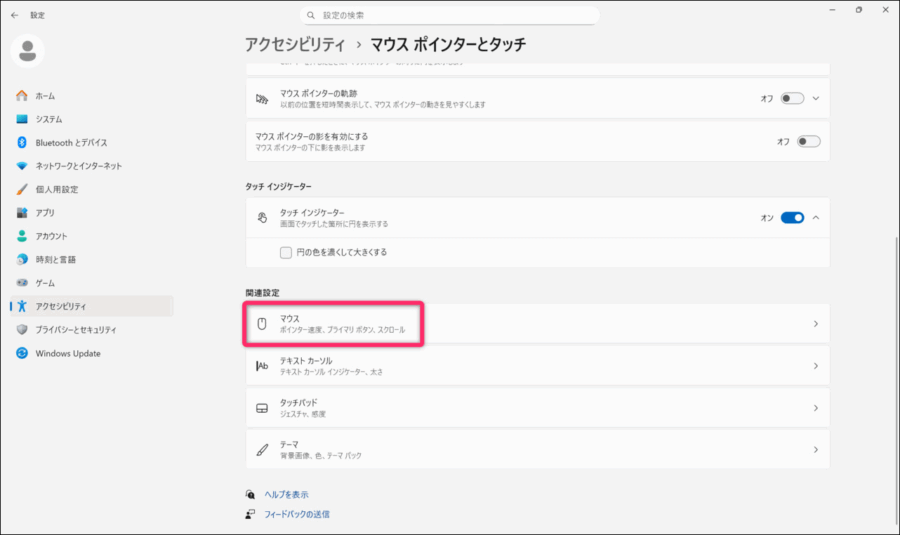Toggle マウス ポインターの軌跡 switch
Viewport: 900px width, 535px height.
(x=792, y=99)
